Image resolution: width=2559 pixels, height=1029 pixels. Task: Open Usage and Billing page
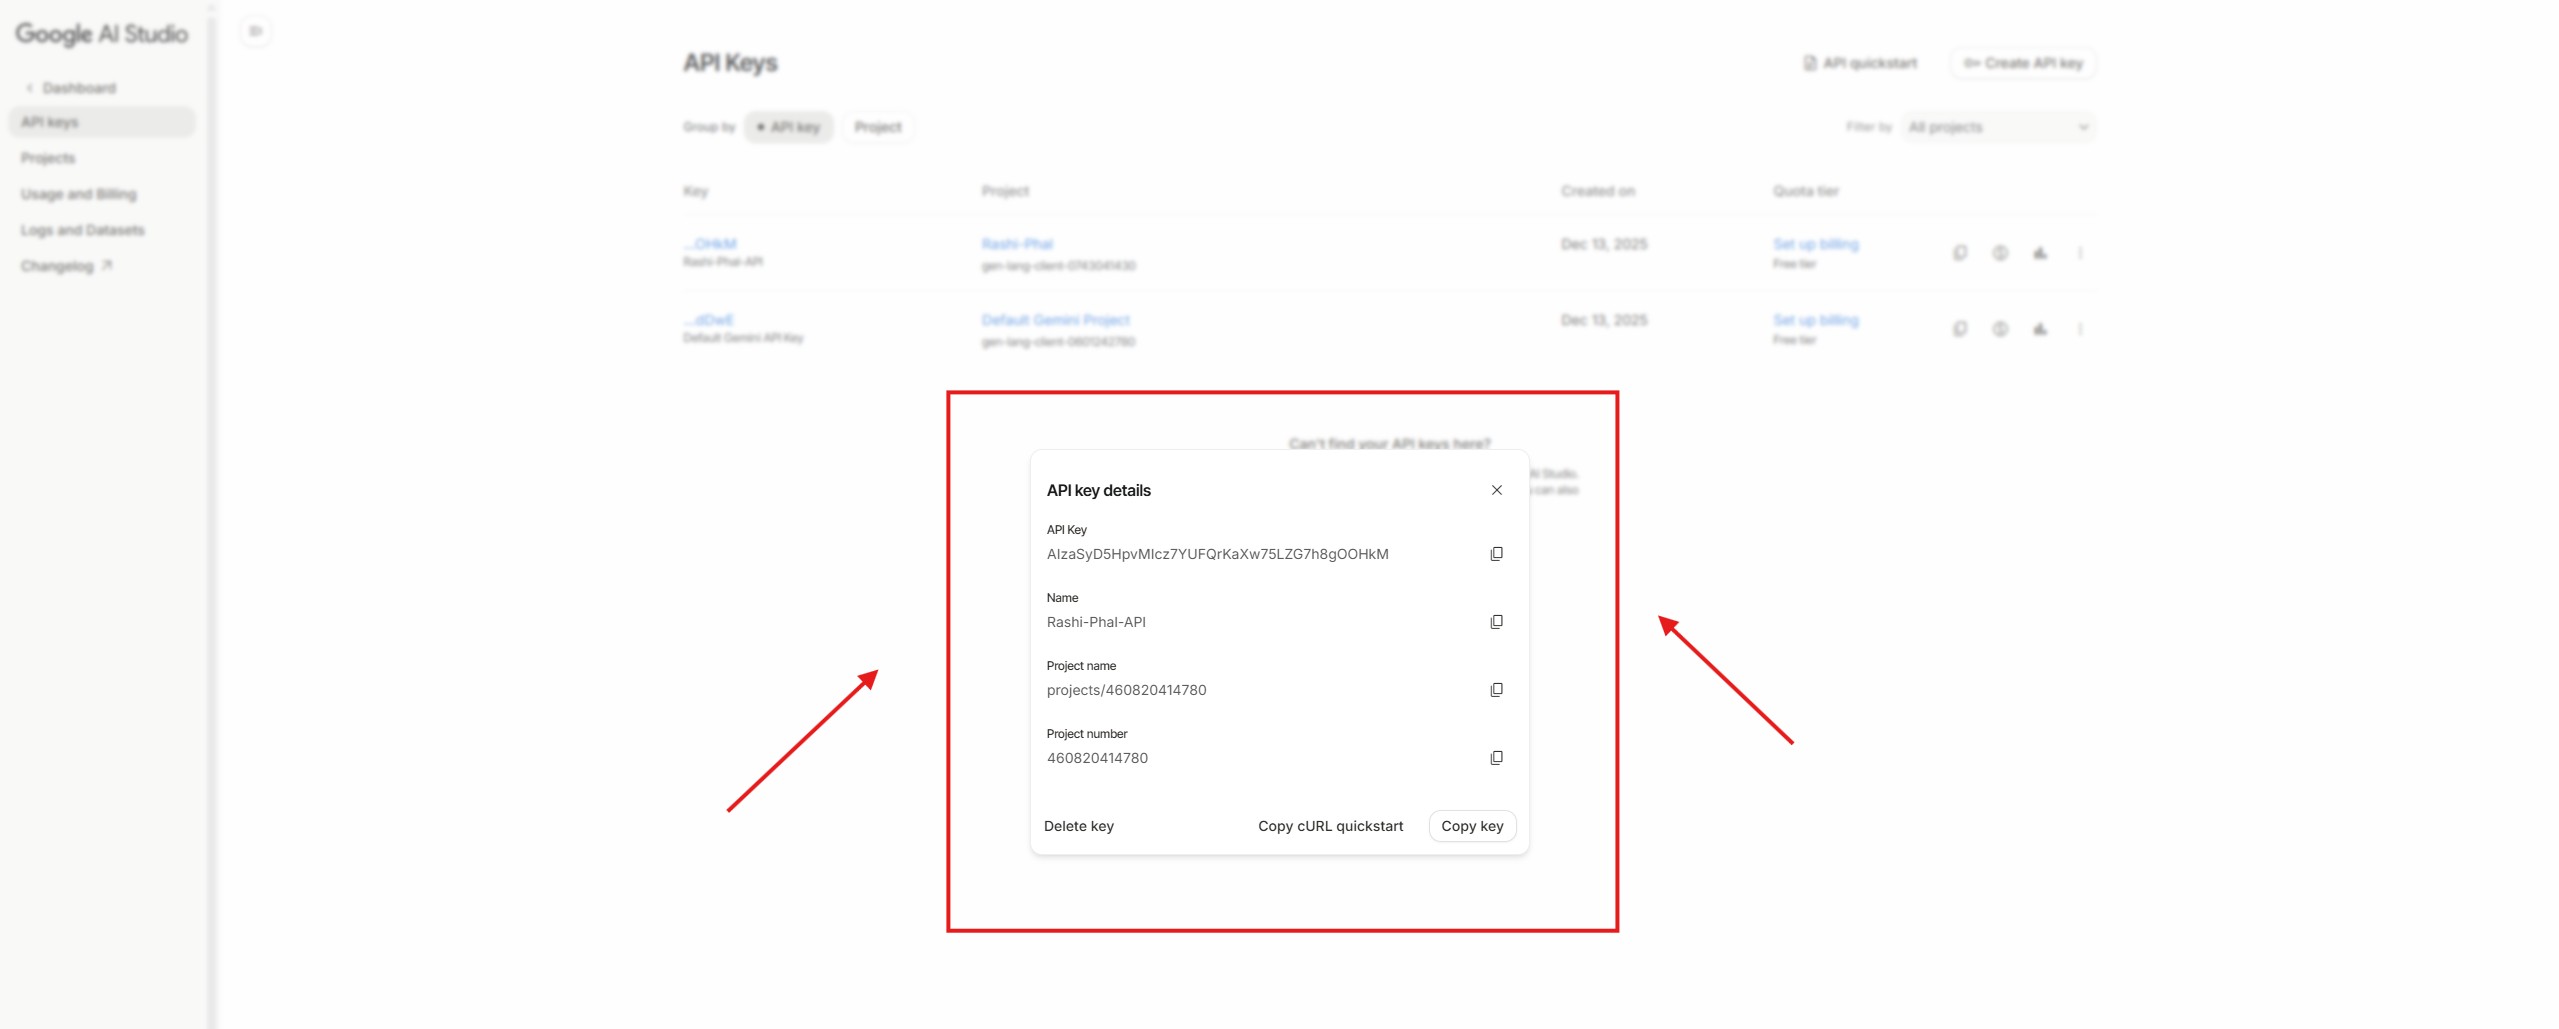78,194
